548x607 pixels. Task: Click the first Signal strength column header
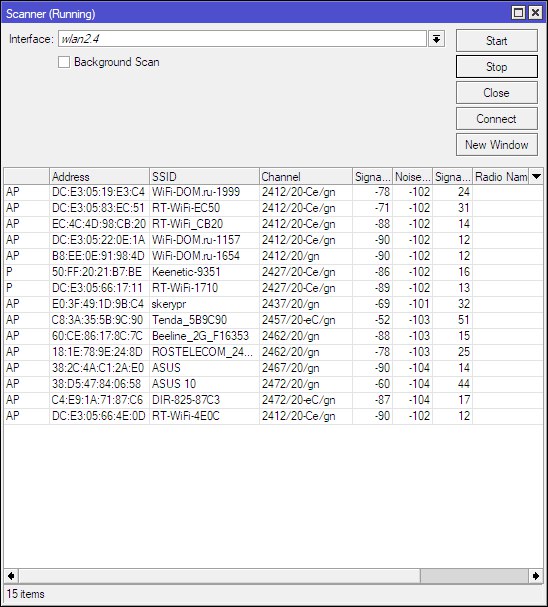click(x=372, y=177)
